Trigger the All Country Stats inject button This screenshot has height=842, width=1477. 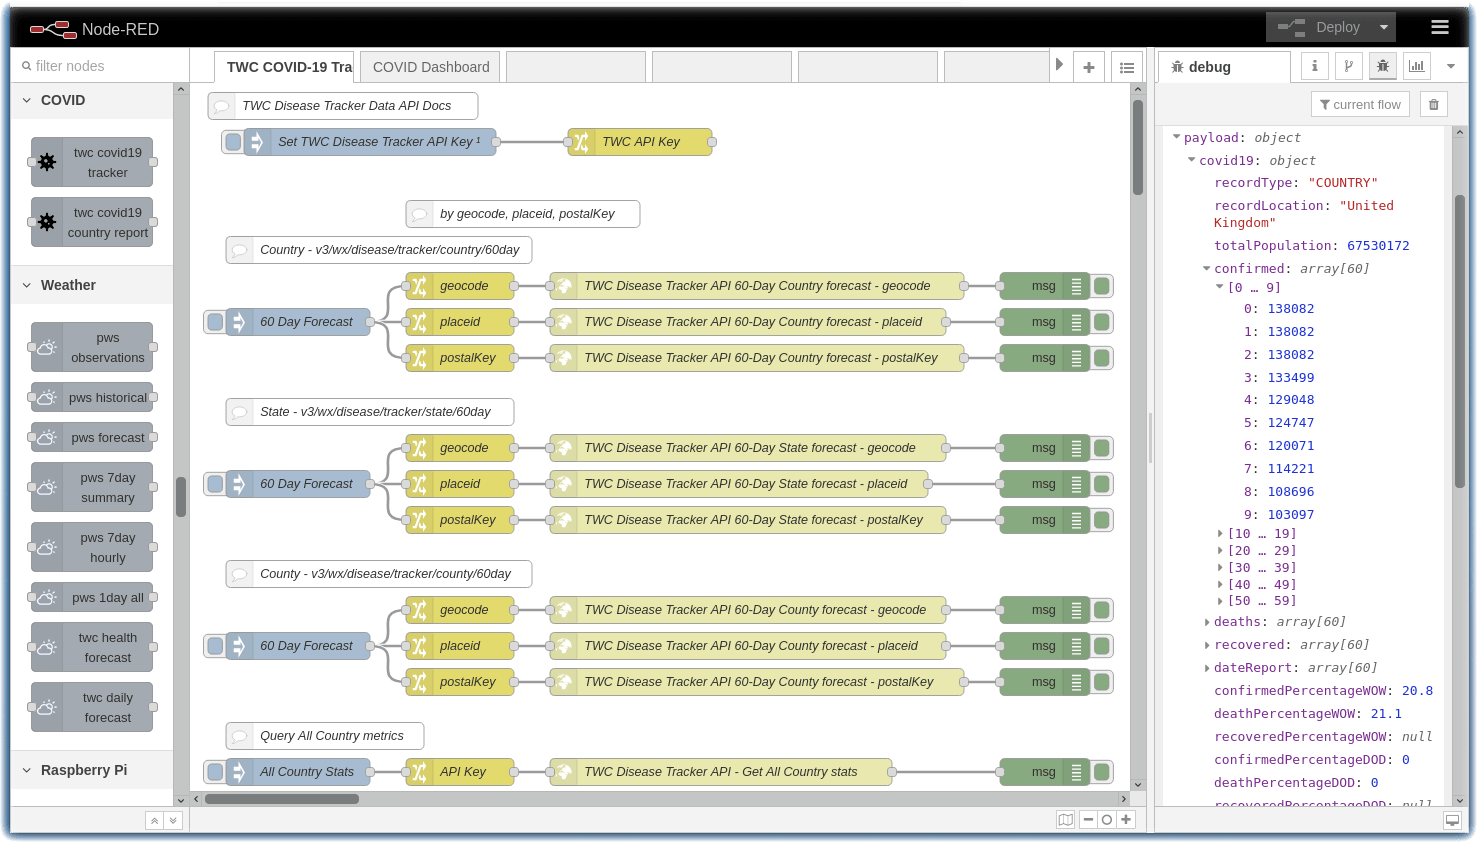click(x=214, y=772)
